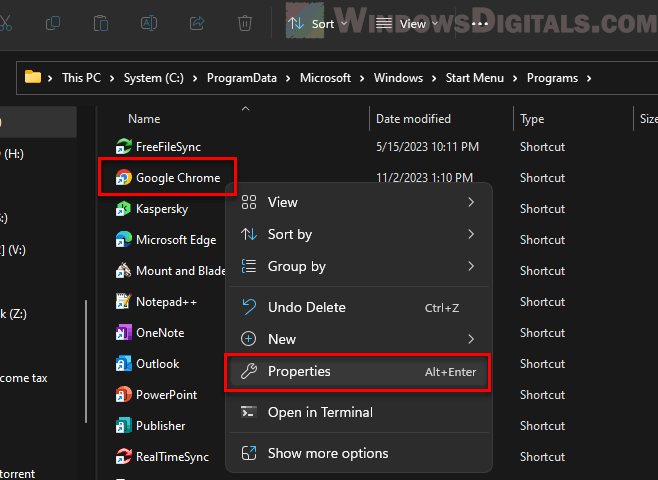Click the Delete trash can icon
The image size is (658, 480).
point(245,23)
